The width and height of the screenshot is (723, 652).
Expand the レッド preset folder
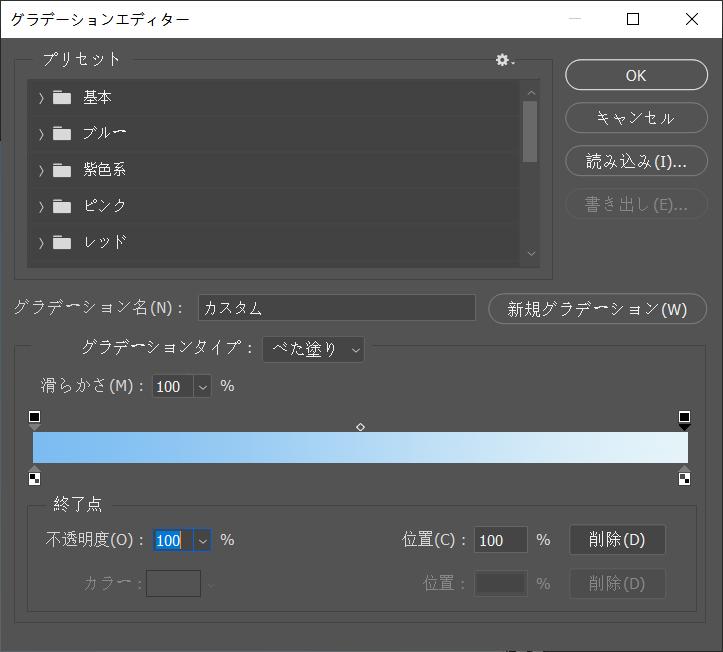click(41, 242)
